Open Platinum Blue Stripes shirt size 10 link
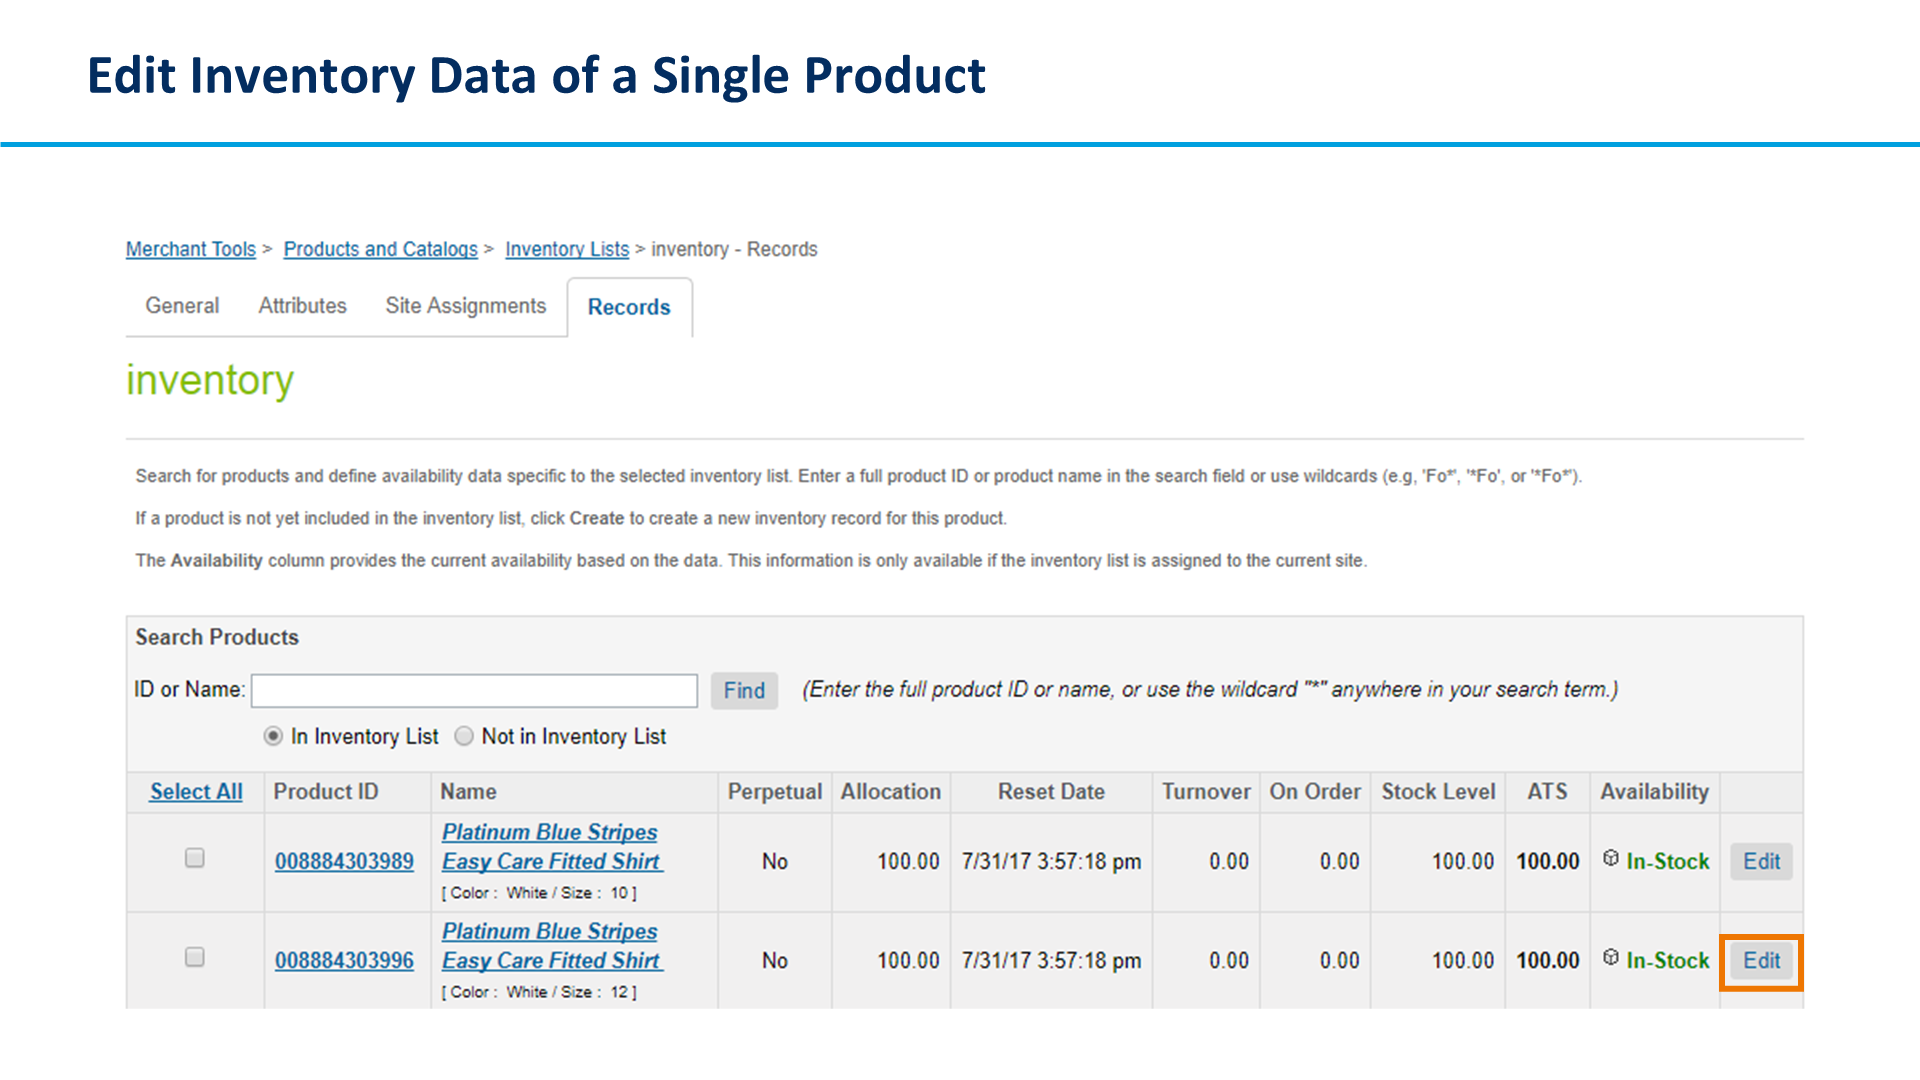 tap(552, 846)
